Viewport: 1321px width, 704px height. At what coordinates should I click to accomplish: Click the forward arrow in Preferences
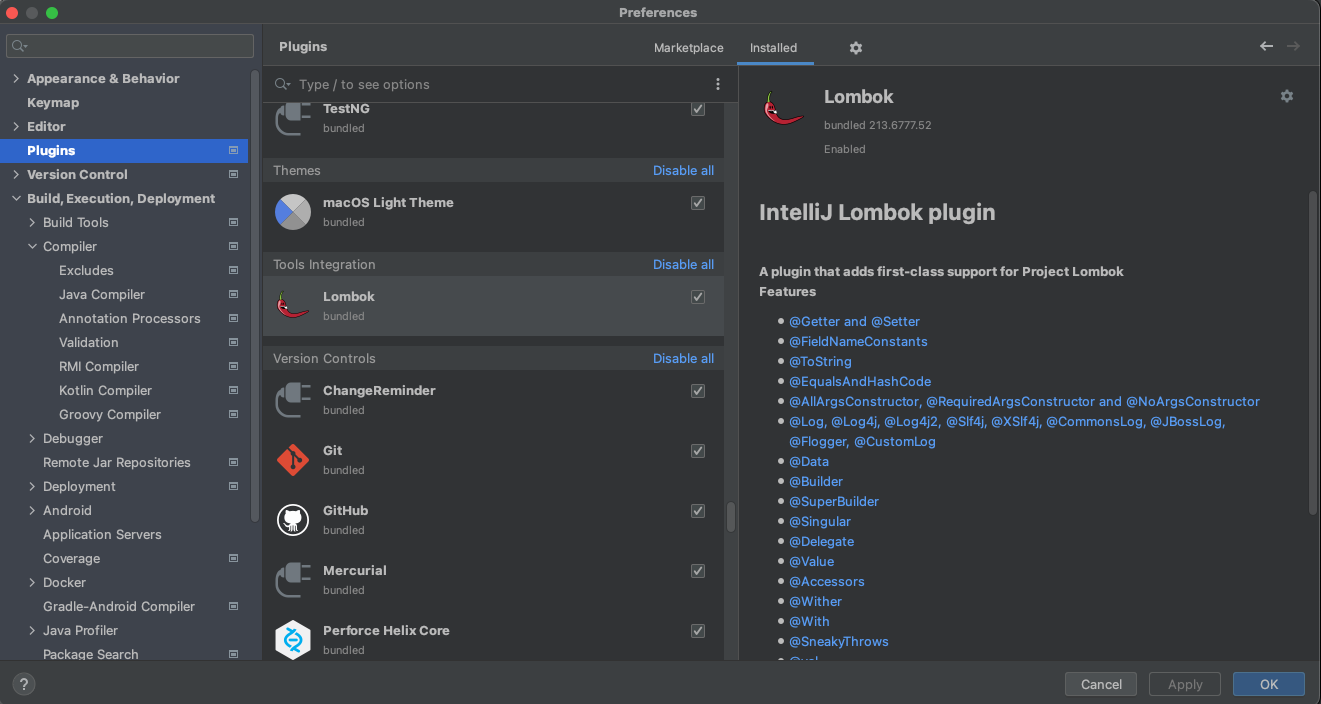[x=1294, y=46]
